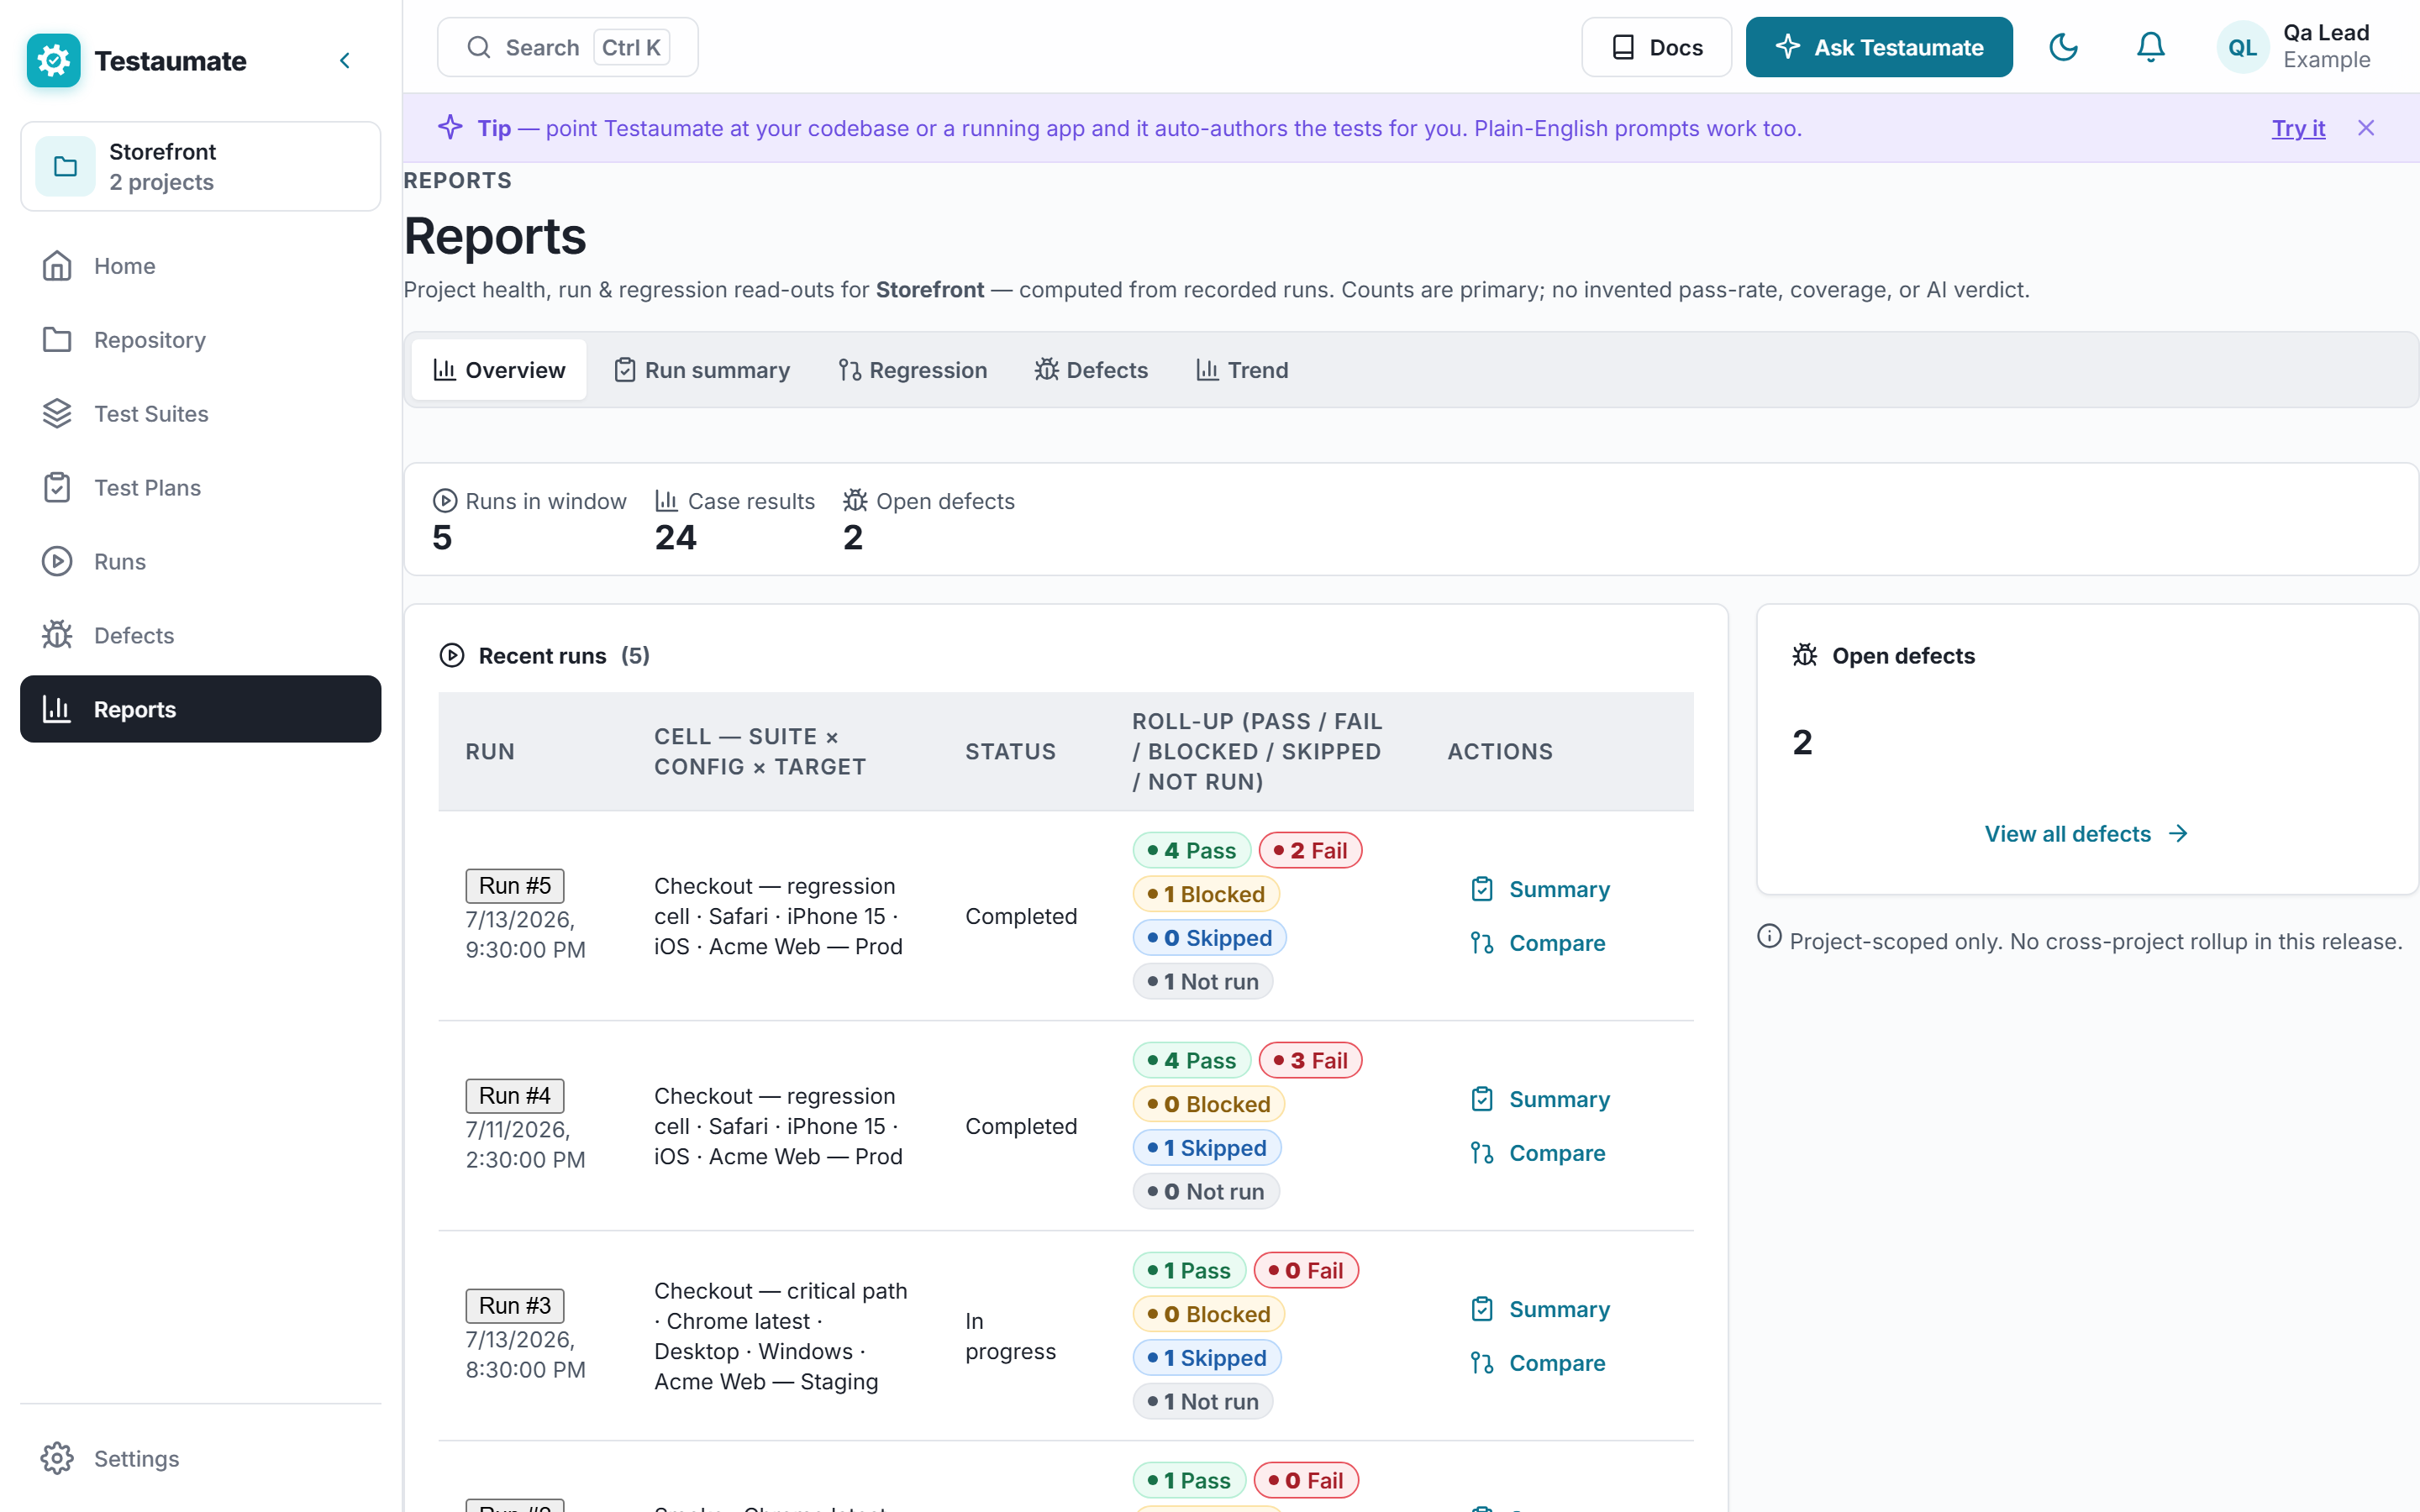Open Settings at the sidebar bottom
Image resolution: width=2420 pixels, height=1512 pixels.
coord(200,1459)
